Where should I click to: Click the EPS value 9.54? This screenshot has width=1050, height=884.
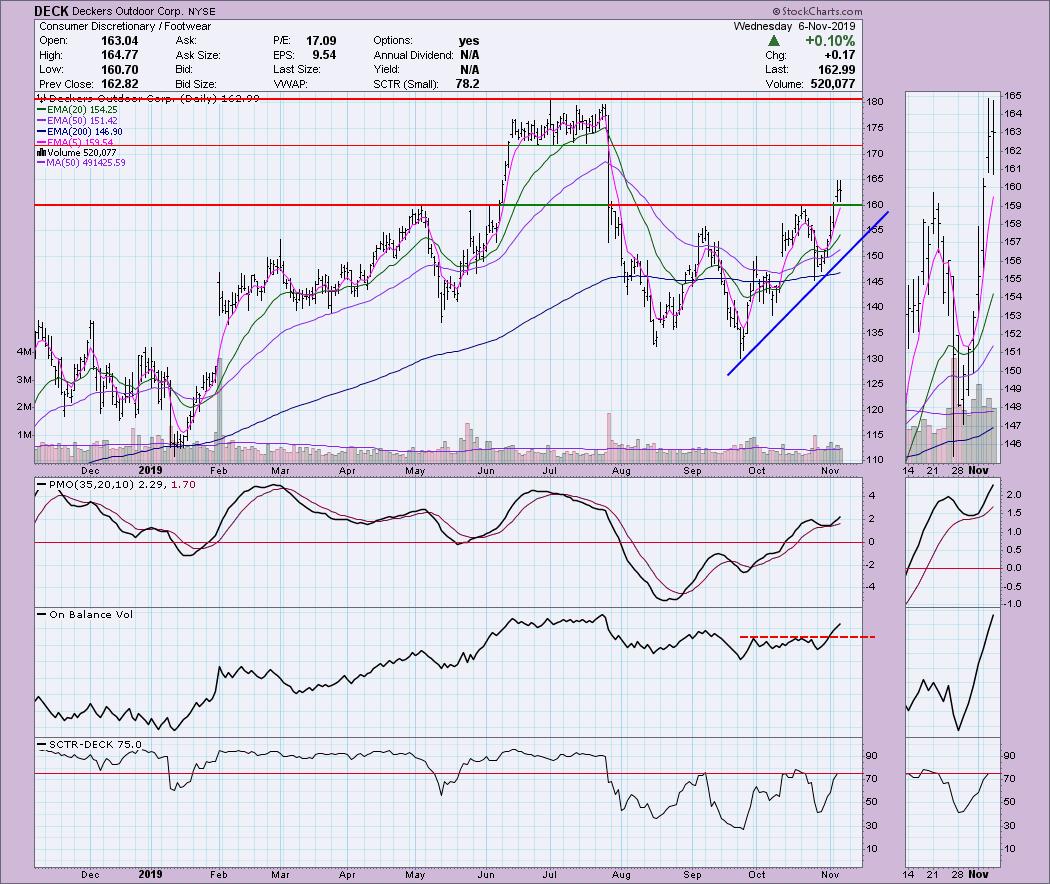point(324,55)
